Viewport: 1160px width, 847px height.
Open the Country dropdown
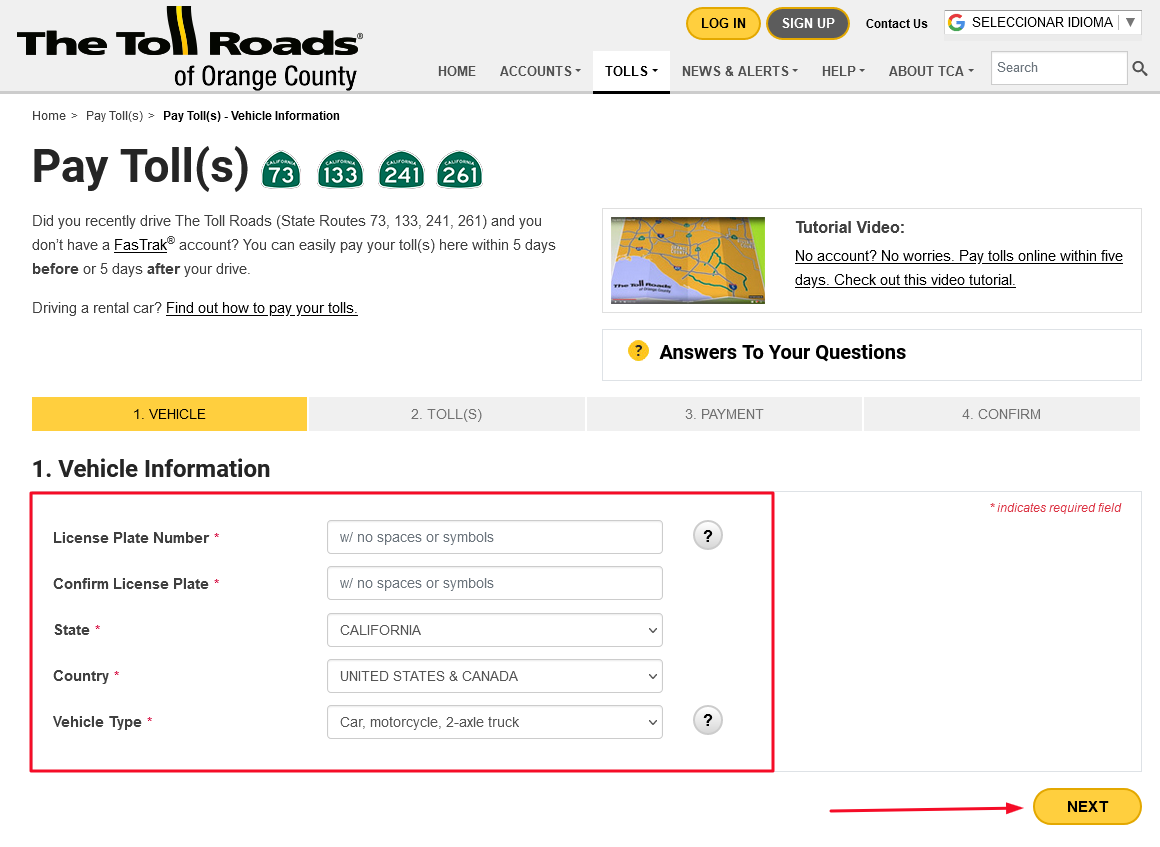494,676
